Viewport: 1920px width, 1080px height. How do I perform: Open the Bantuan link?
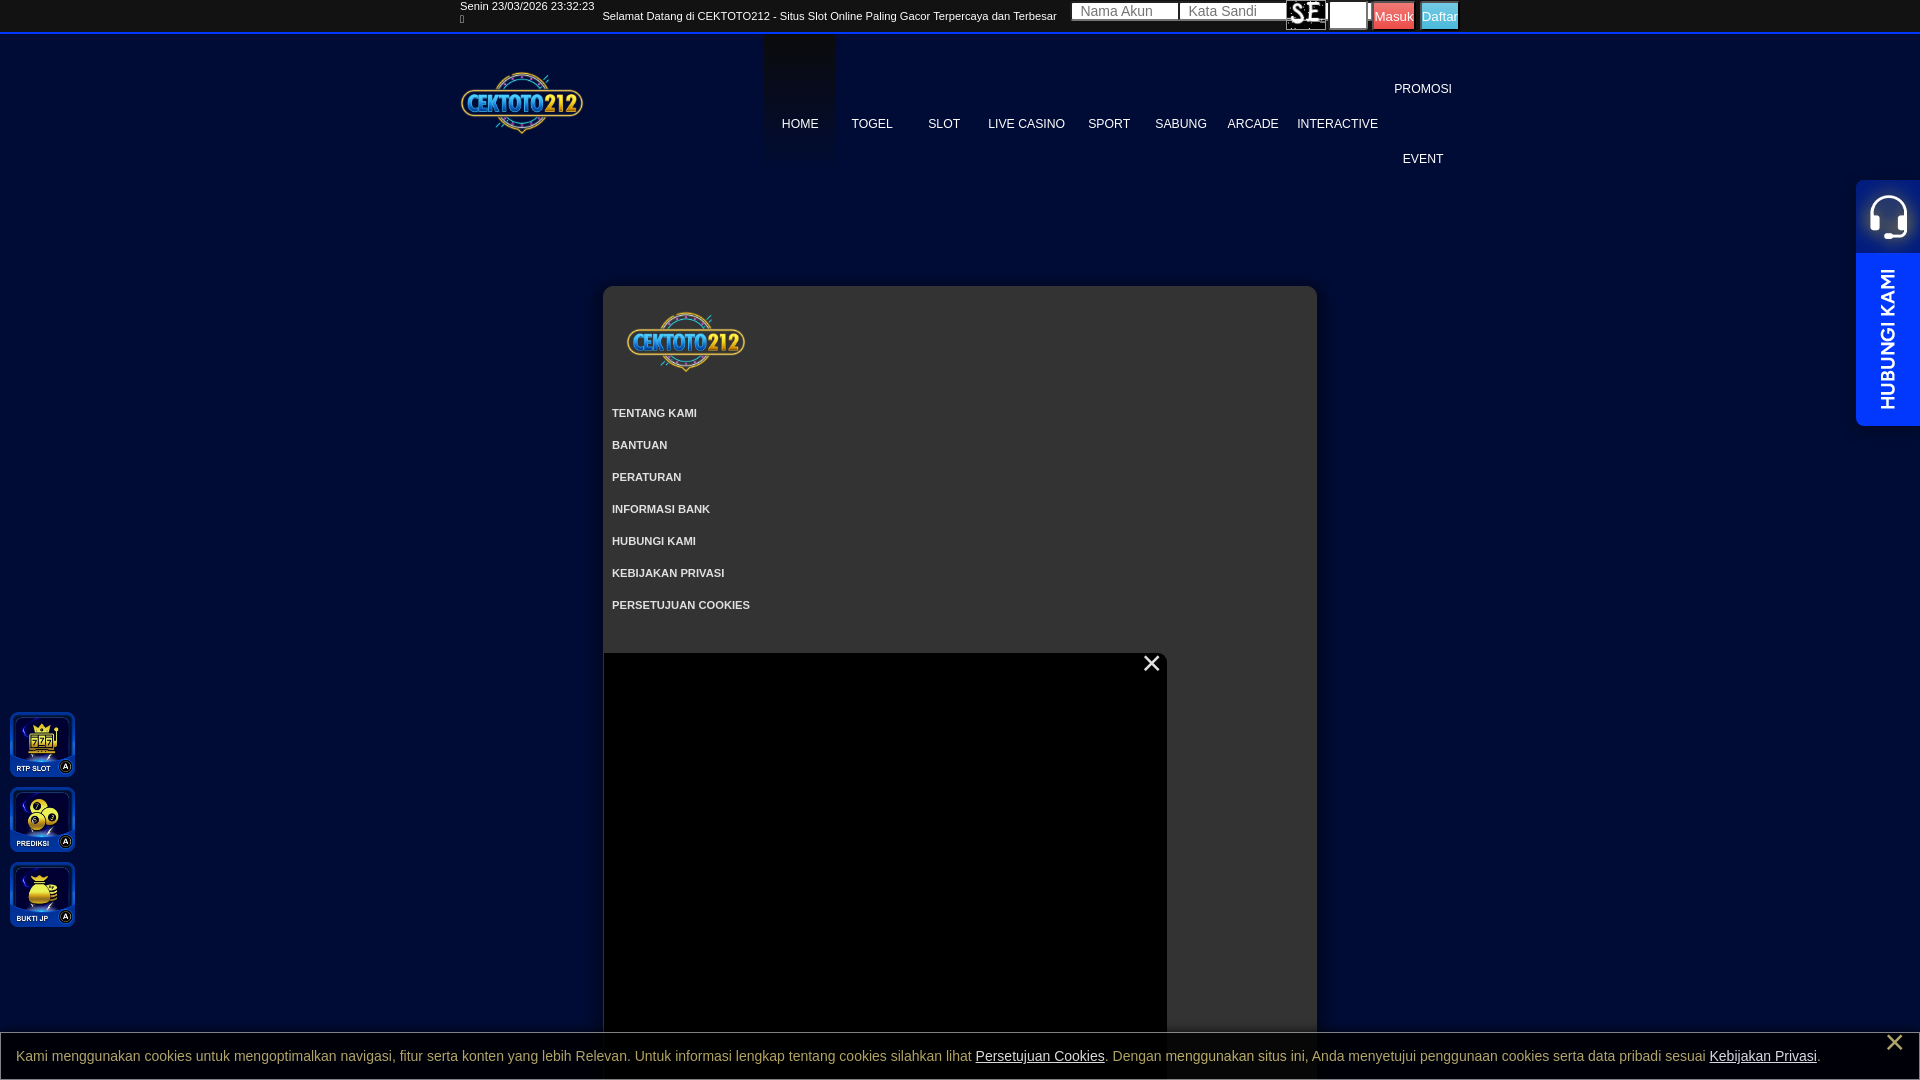coord(639,445)
